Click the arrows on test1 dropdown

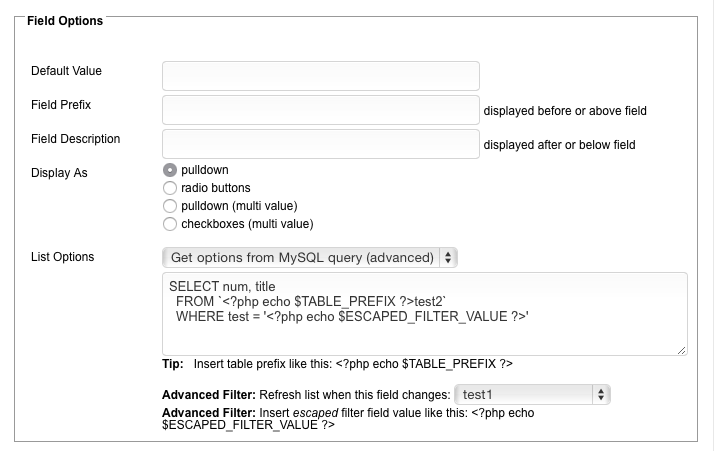pyautogui.click(x=601, y=395)
